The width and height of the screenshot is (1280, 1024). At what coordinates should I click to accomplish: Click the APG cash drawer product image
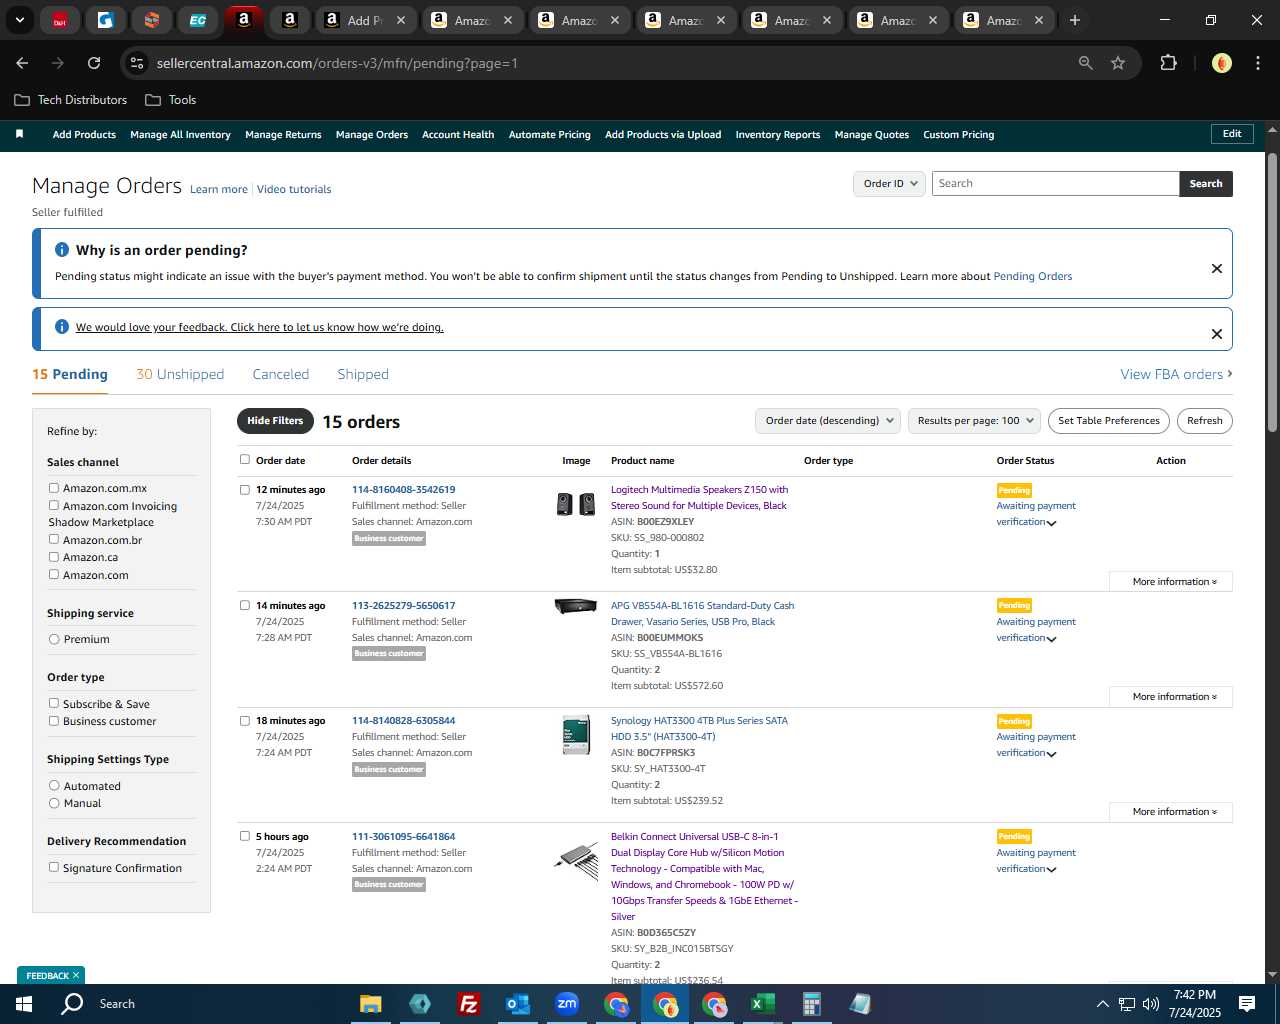(576, 606)
